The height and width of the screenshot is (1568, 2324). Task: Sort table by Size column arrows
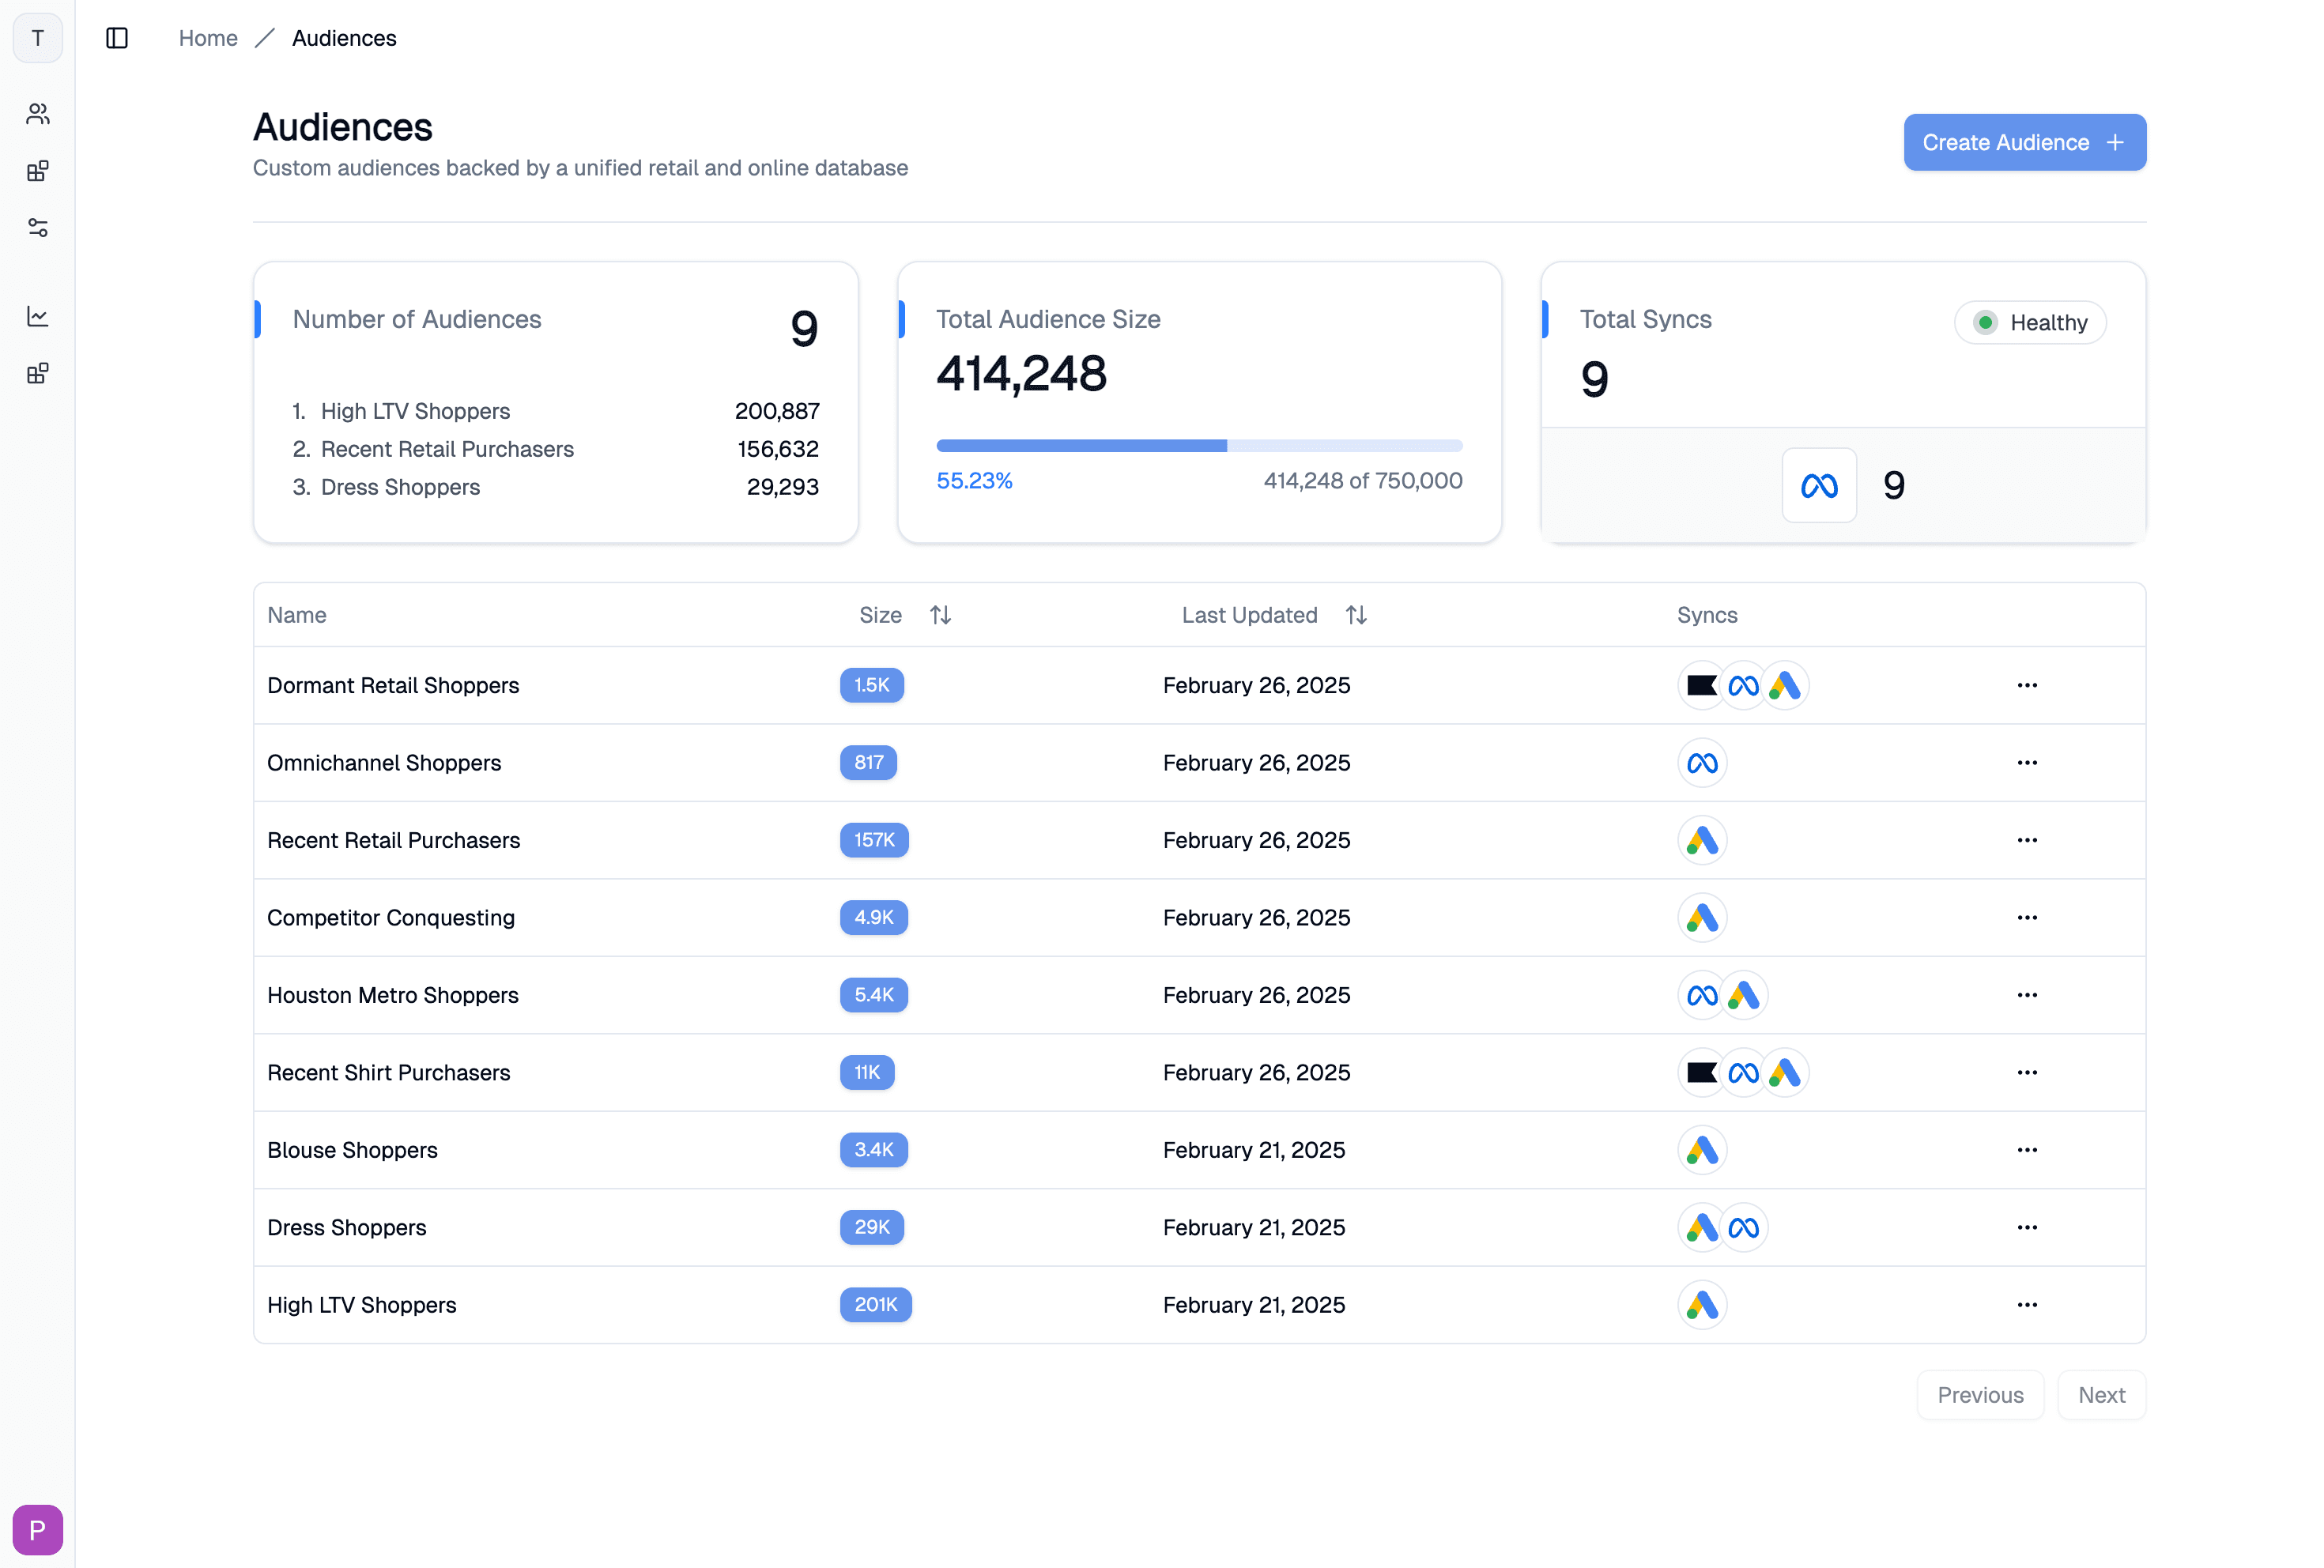[940, 615]
